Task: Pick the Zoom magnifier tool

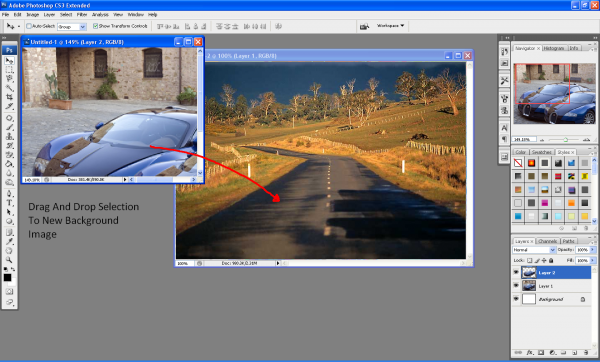Action: pos(9,260)
